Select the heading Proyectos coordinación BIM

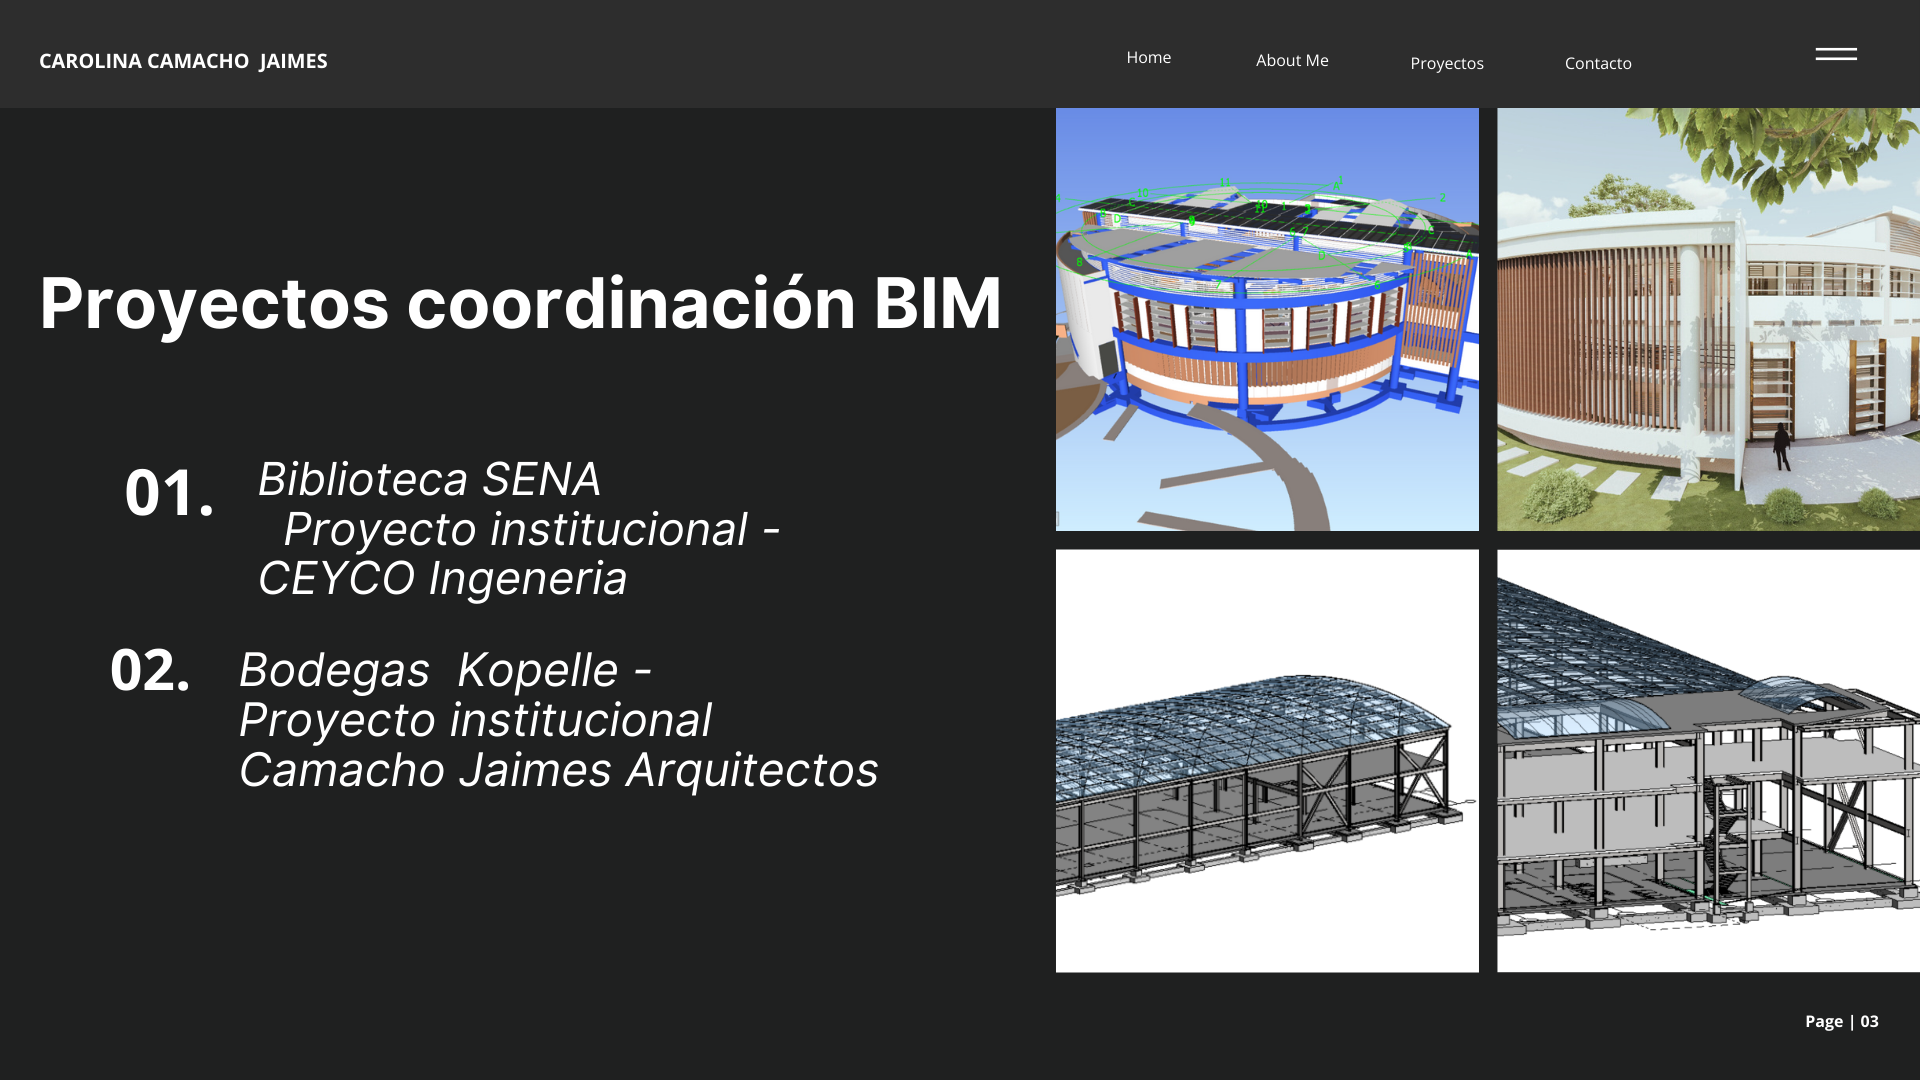[x=520, y=303]
